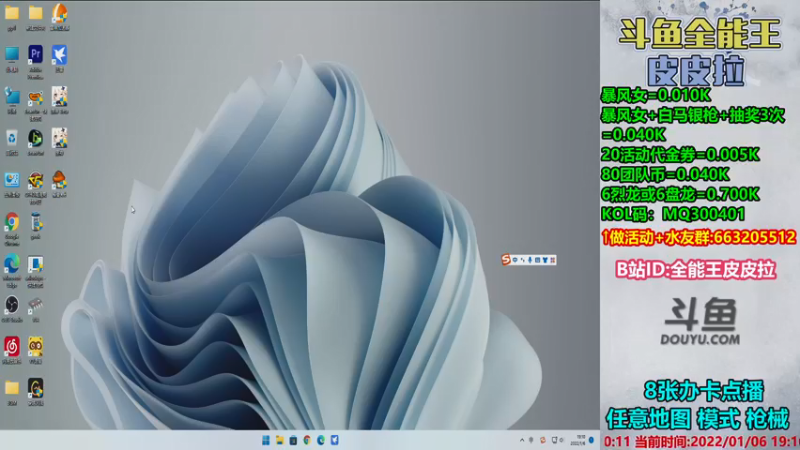Open the blue-white shortcut beside desktop Edge
This screenshot has height=450, width=800.
(x=35, y=264)
